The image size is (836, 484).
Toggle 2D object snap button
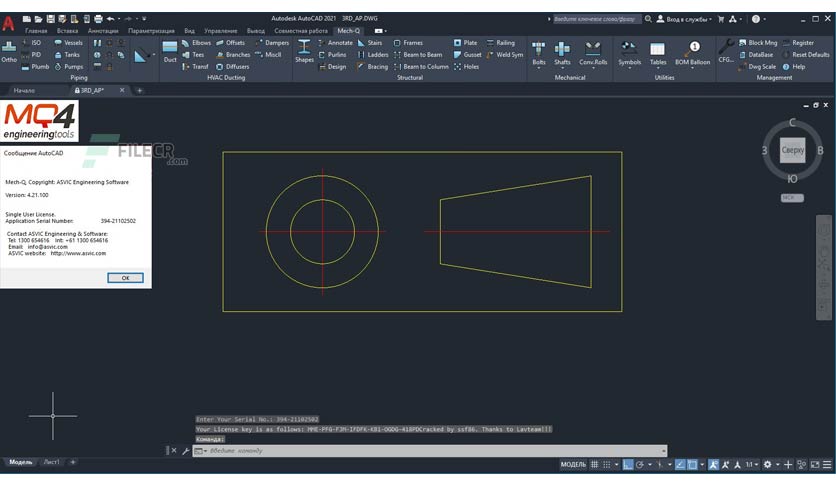tap(692, 465)
